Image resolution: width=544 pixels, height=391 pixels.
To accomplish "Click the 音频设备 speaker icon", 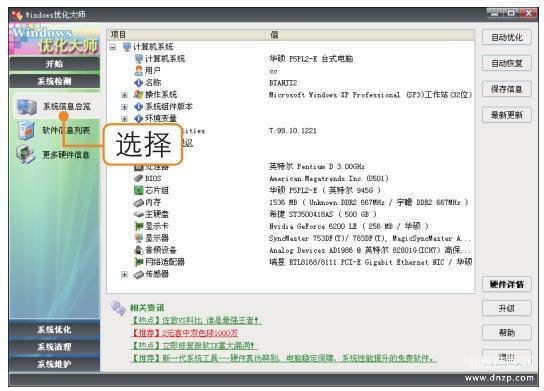I will click(x=139, y=250).
